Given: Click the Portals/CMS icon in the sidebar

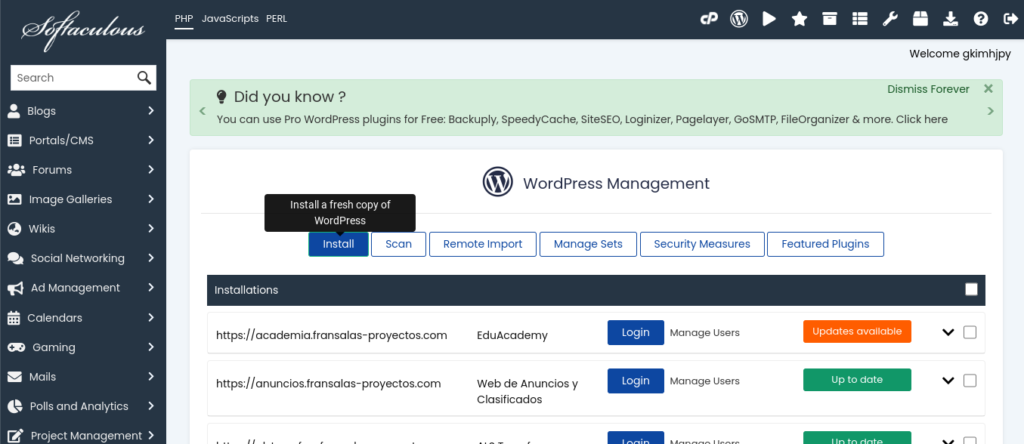Looking at the screenshot, I should (x=14, y=140).
